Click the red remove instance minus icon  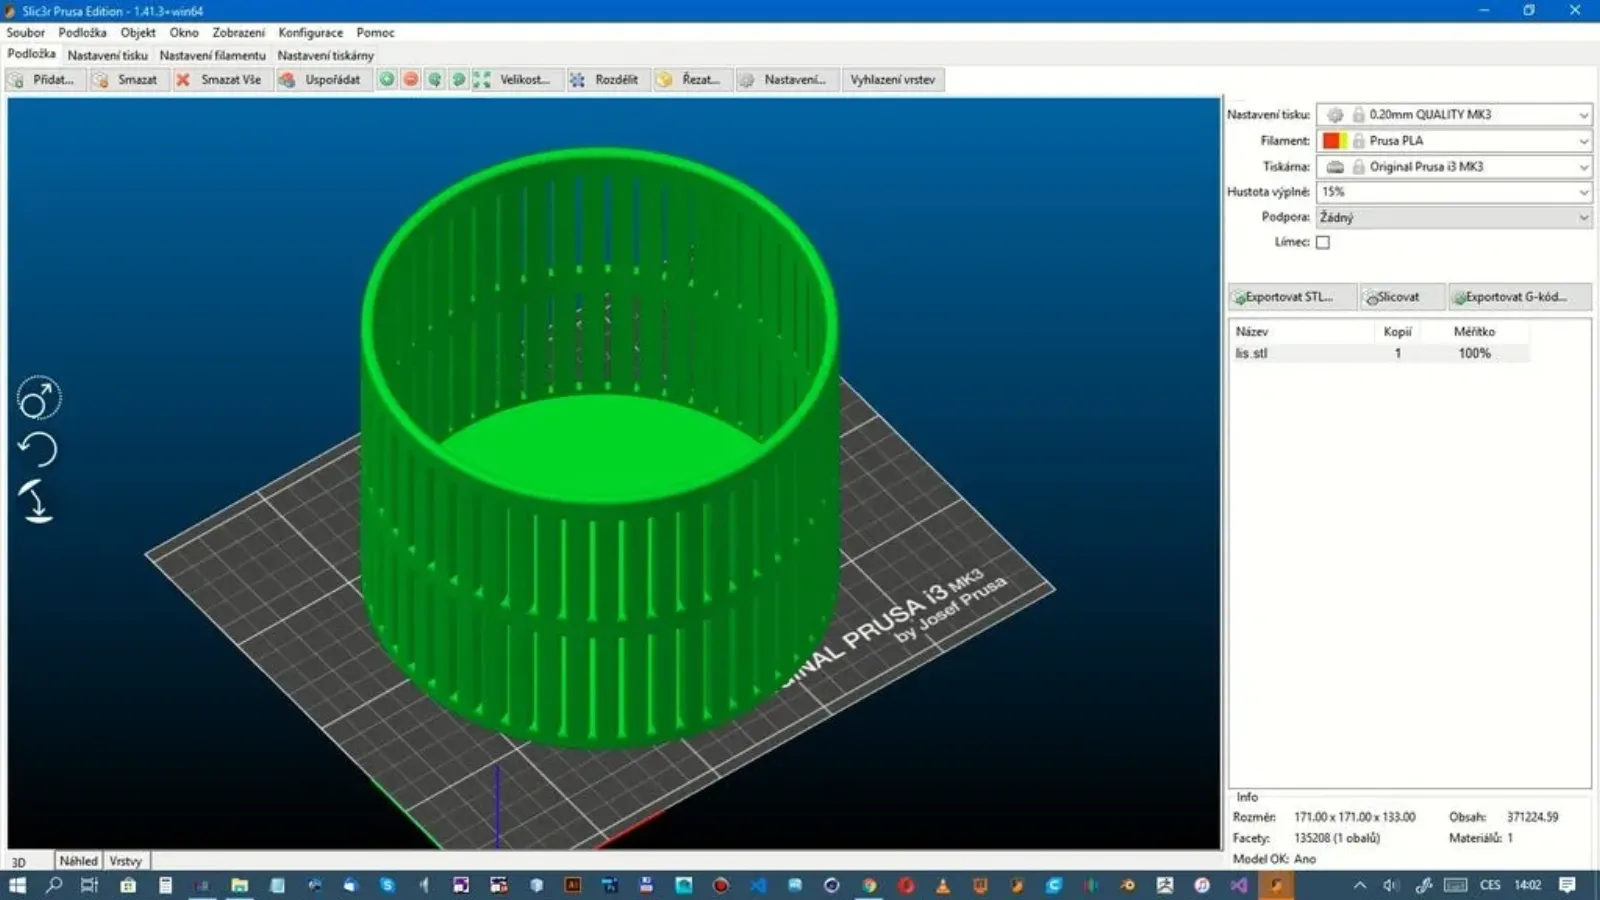point(411,80)
